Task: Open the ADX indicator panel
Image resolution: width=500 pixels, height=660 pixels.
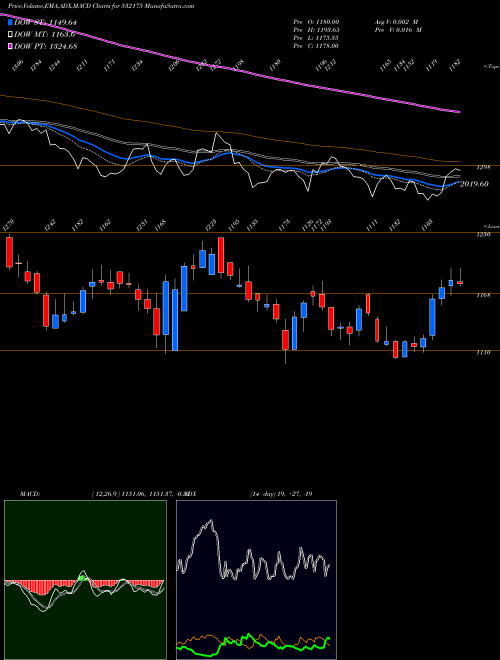Action: tap(256, 580)
